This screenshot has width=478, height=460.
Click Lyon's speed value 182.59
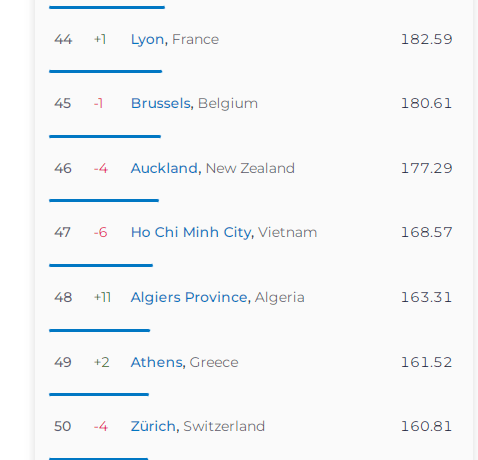[426, 39]
